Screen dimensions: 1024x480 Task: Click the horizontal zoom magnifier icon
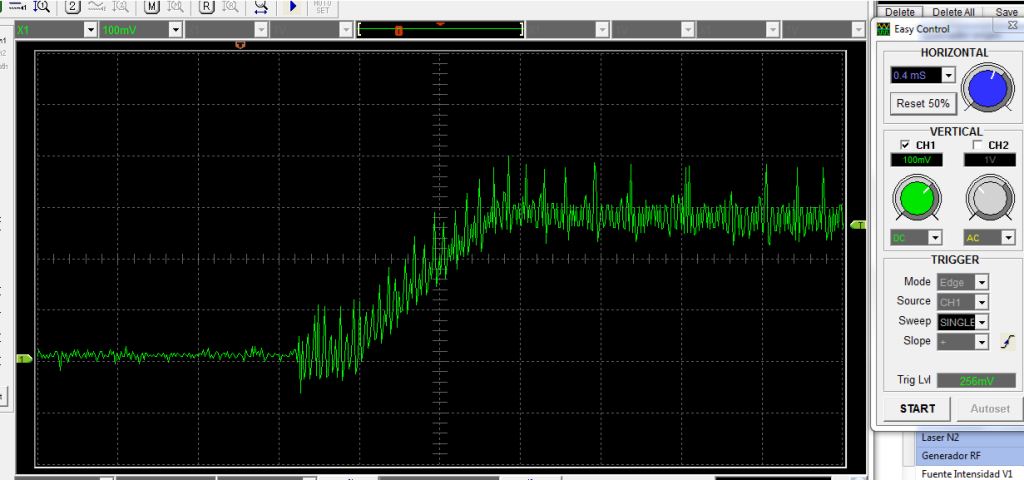[x=260, y=6]
